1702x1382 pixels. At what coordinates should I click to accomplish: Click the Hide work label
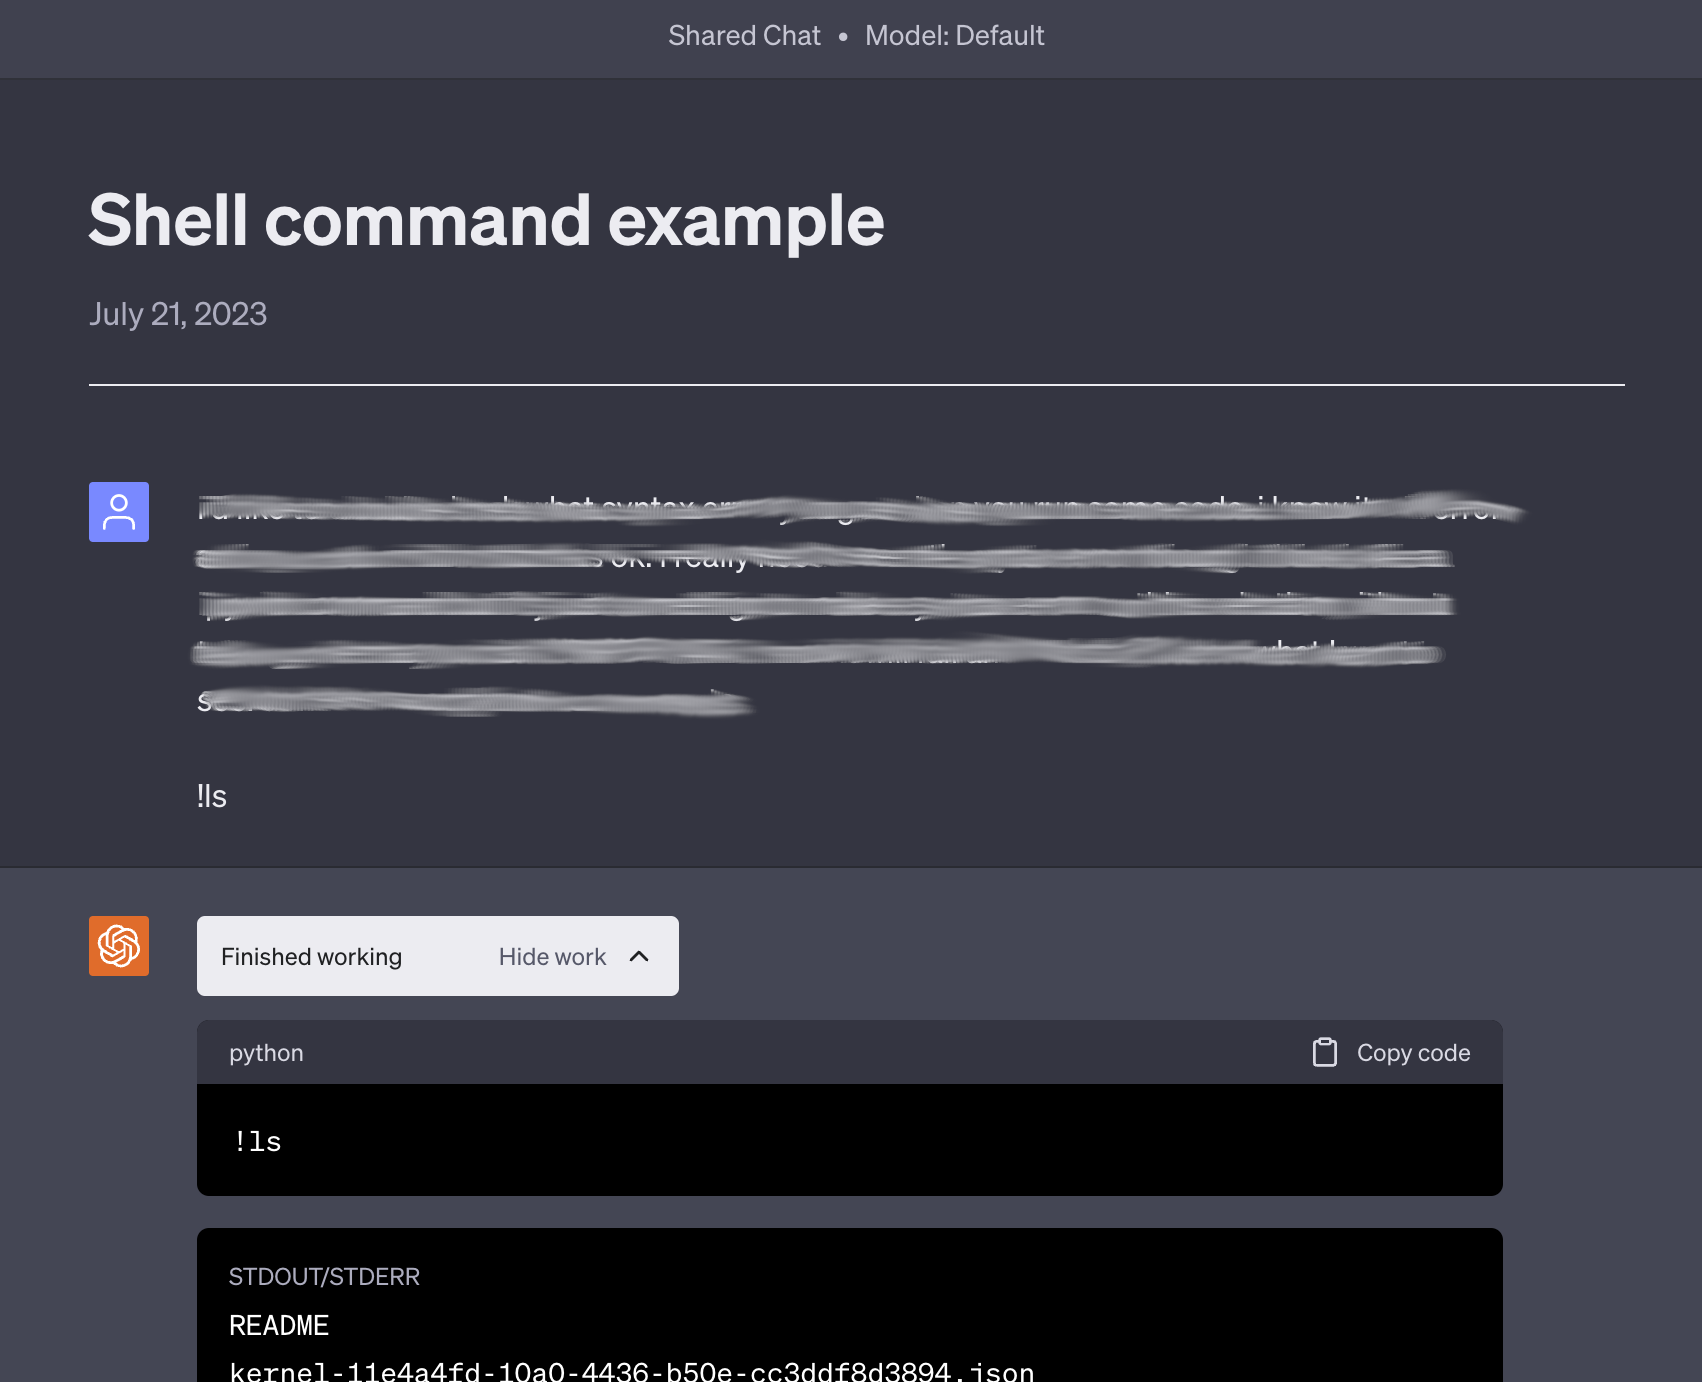552,957
